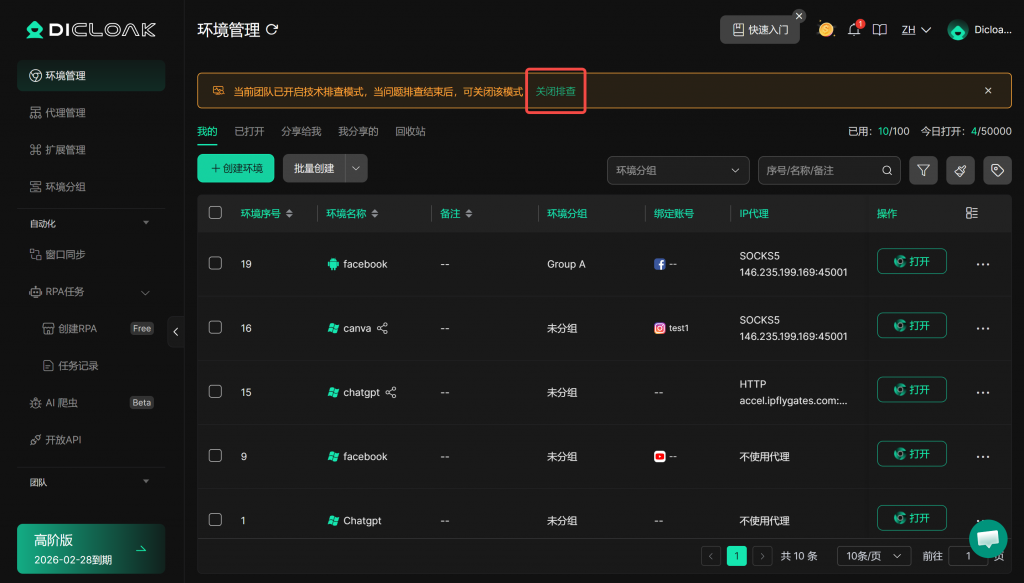Screen dimensions: 1024x583
Task: Open 代理管理 in the sidebar
Action: pos(65,113)
